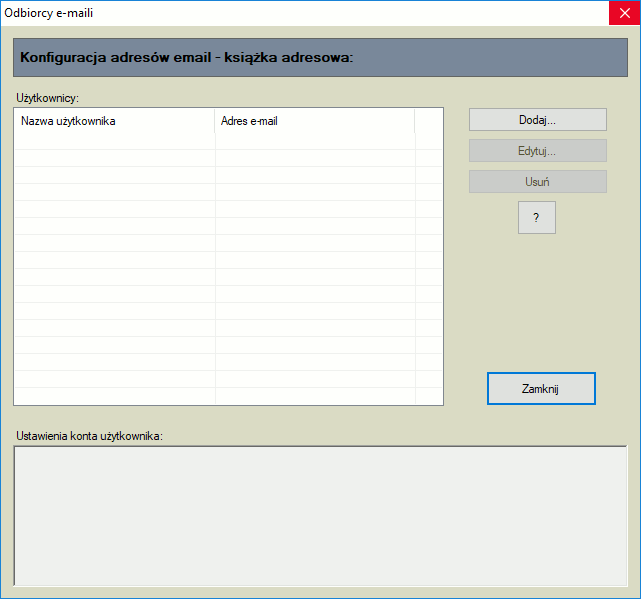Viewport: 641px width, 599px height.
Task: Open help with the "?" button
Action: click(536, 218)
